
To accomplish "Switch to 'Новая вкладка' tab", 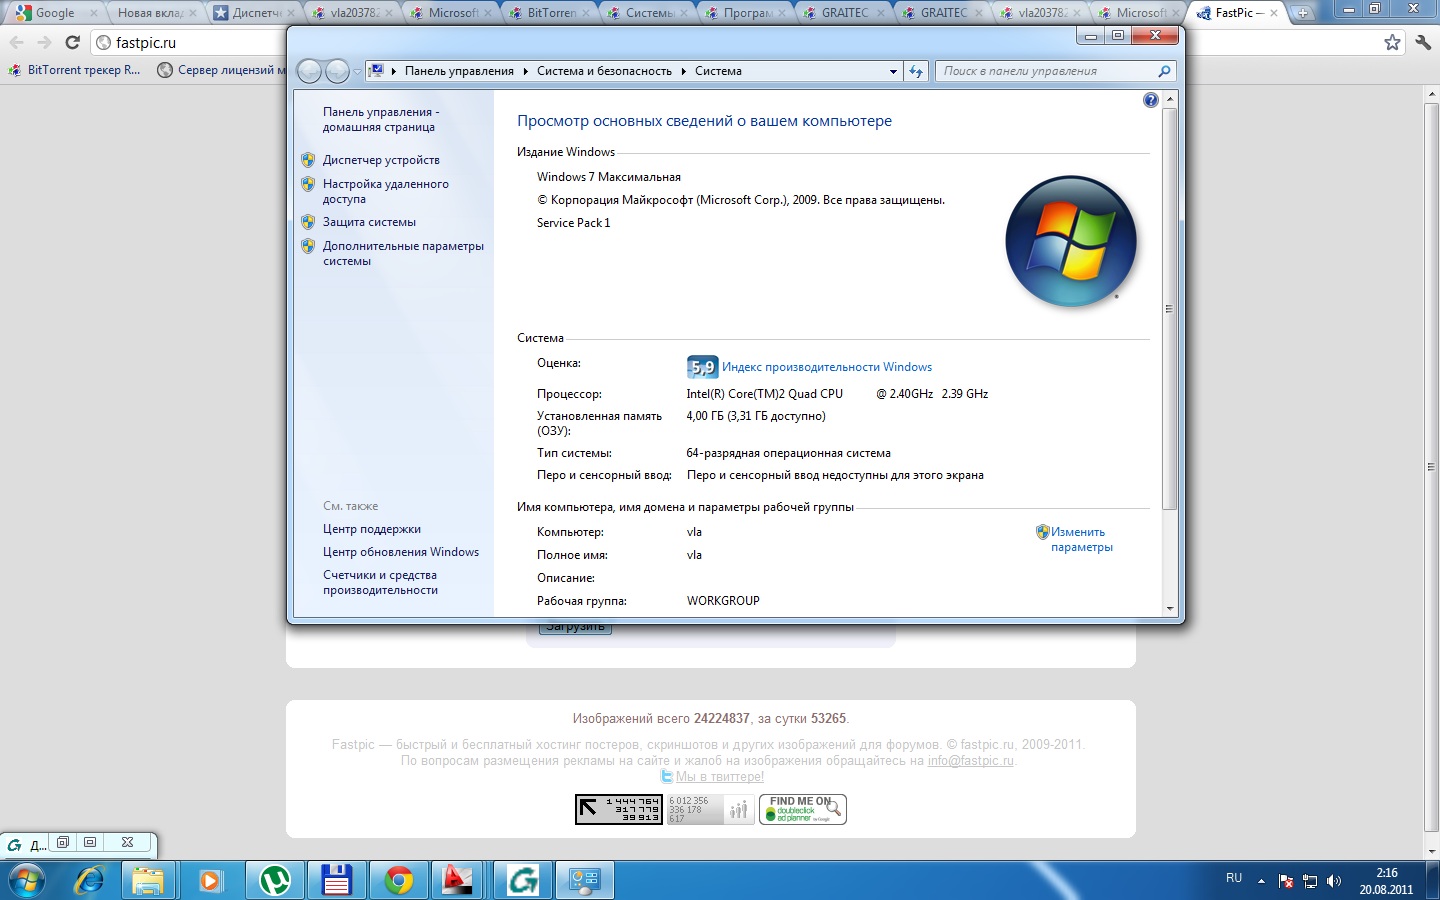I will (x=155, y=13).
